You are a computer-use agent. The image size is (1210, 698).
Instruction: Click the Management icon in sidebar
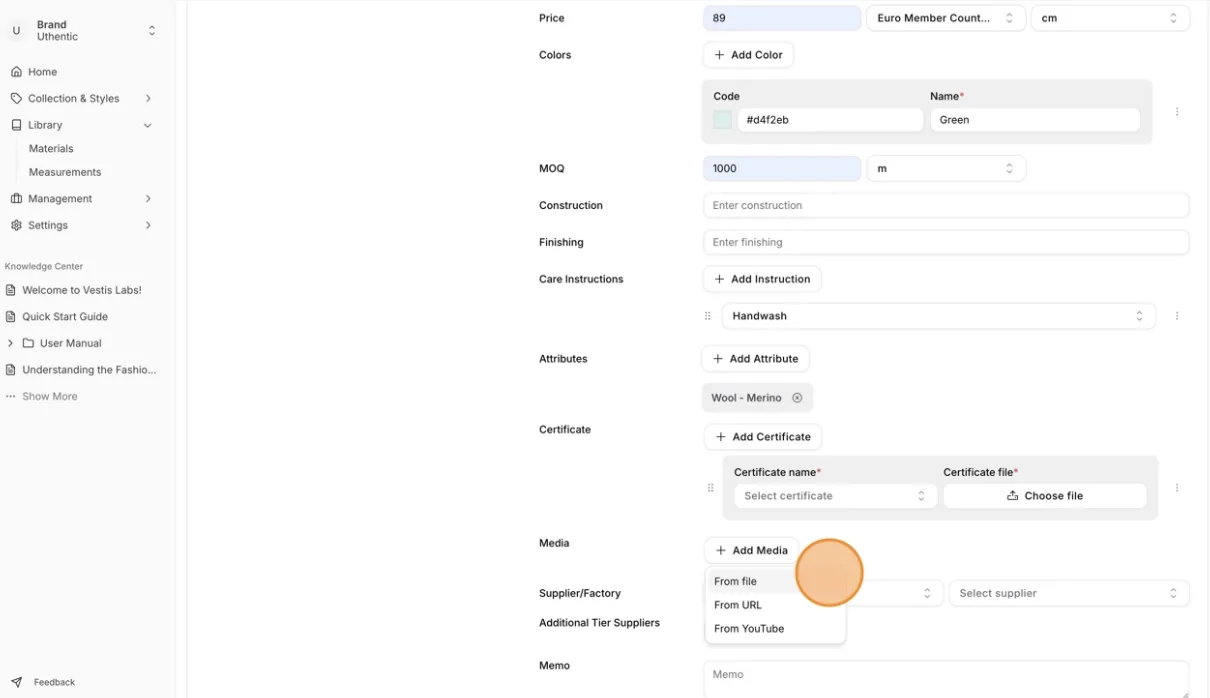point(16,198)
